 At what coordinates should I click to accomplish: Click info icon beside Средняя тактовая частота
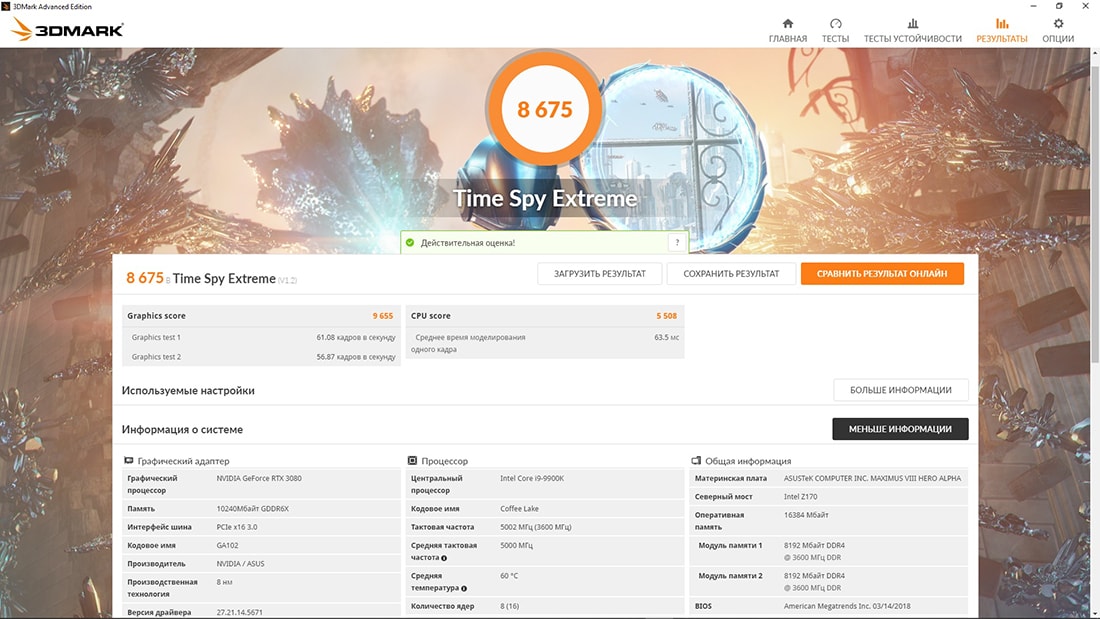(444, 558)
